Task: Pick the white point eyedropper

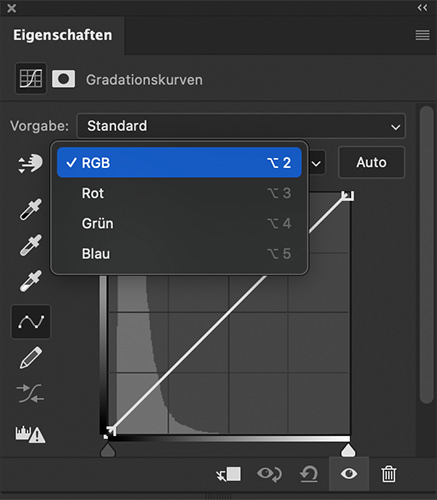Action: 31,281
